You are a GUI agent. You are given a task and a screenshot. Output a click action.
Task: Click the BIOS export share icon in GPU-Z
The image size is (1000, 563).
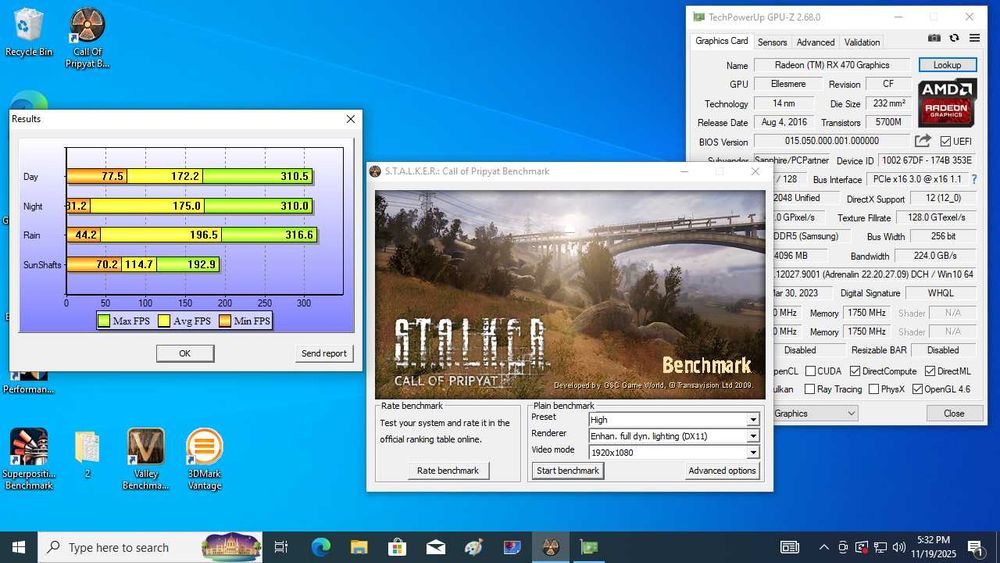922,141
